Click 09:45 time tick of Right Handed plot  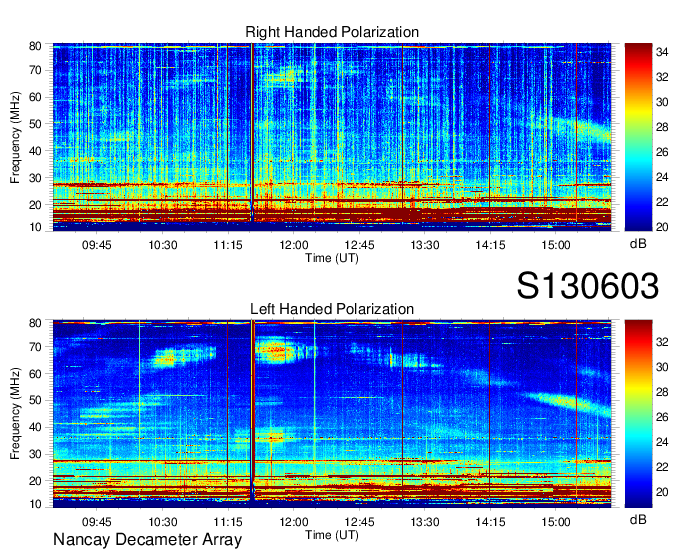point(97,245)
